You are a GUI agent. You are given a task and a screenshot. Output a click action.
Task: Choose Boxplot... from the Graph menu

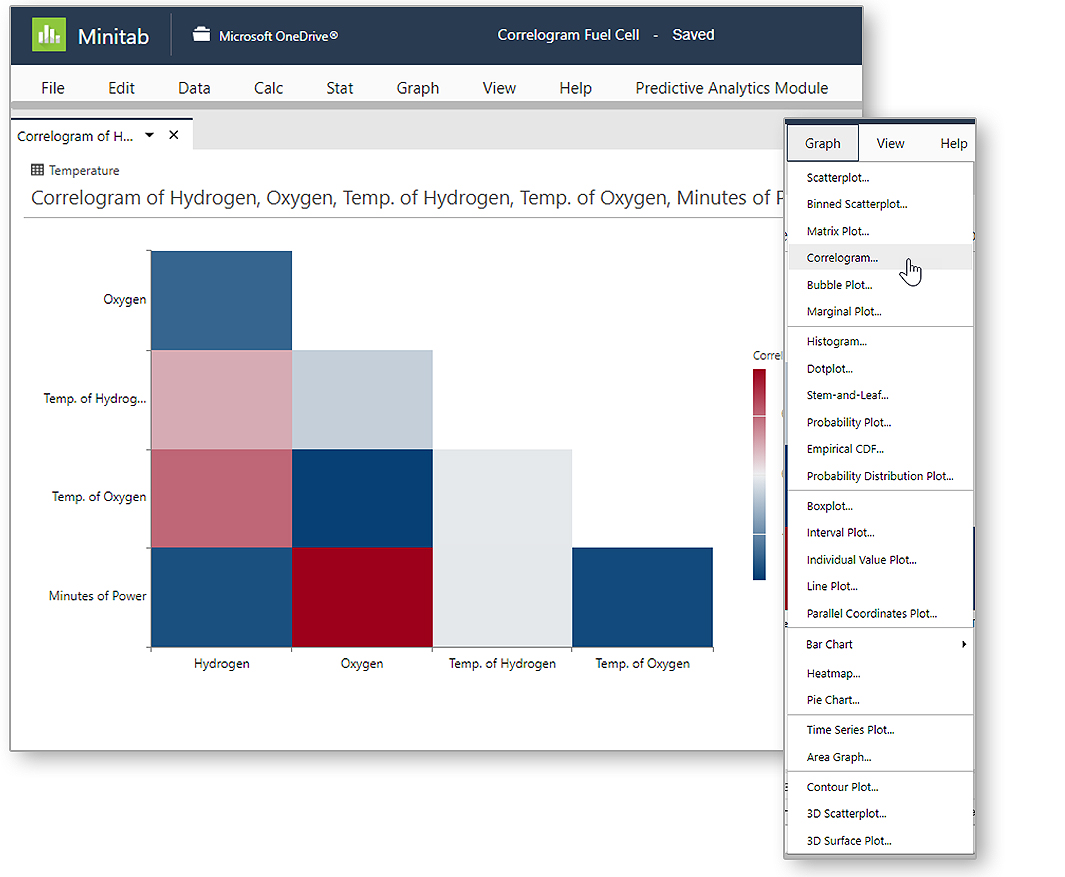tap(880, 506)
